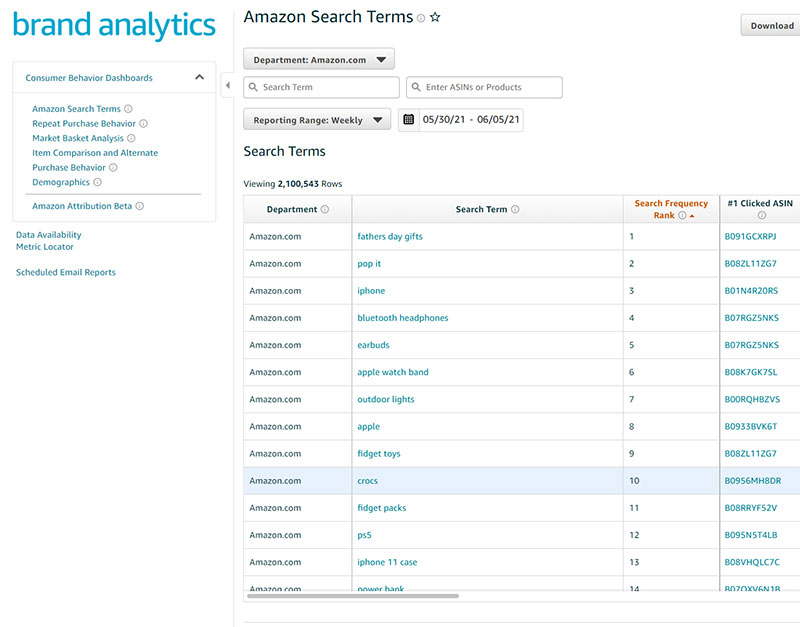Focus the Search Term input field
Viewport: 800px width, 627px height.
coord(321,87)
